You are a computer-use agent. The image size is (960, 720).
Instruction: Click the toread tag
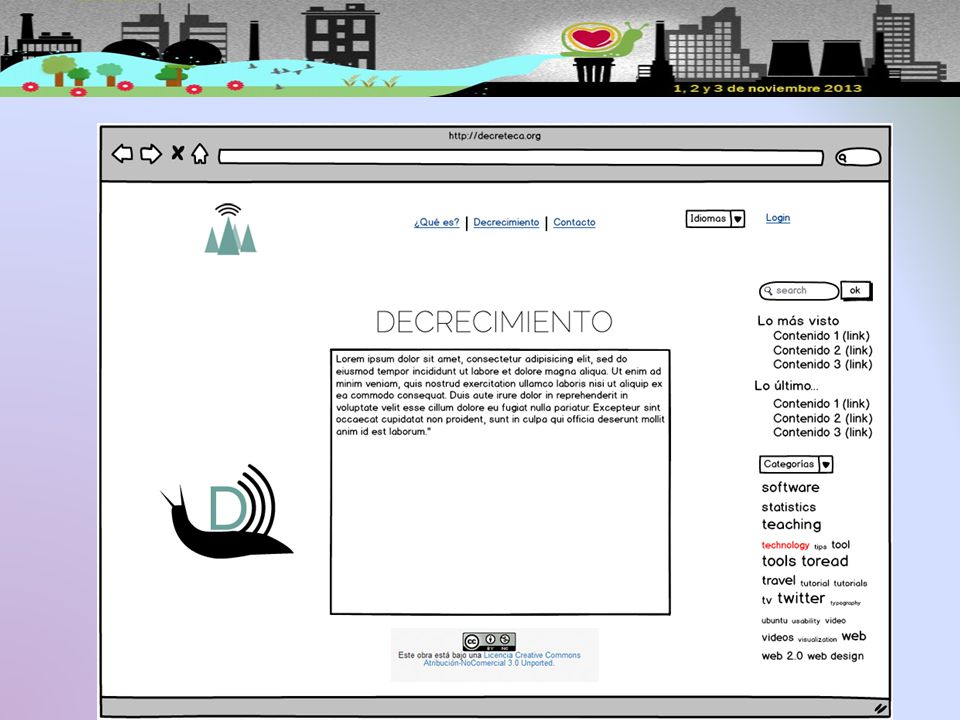(823, 561)
